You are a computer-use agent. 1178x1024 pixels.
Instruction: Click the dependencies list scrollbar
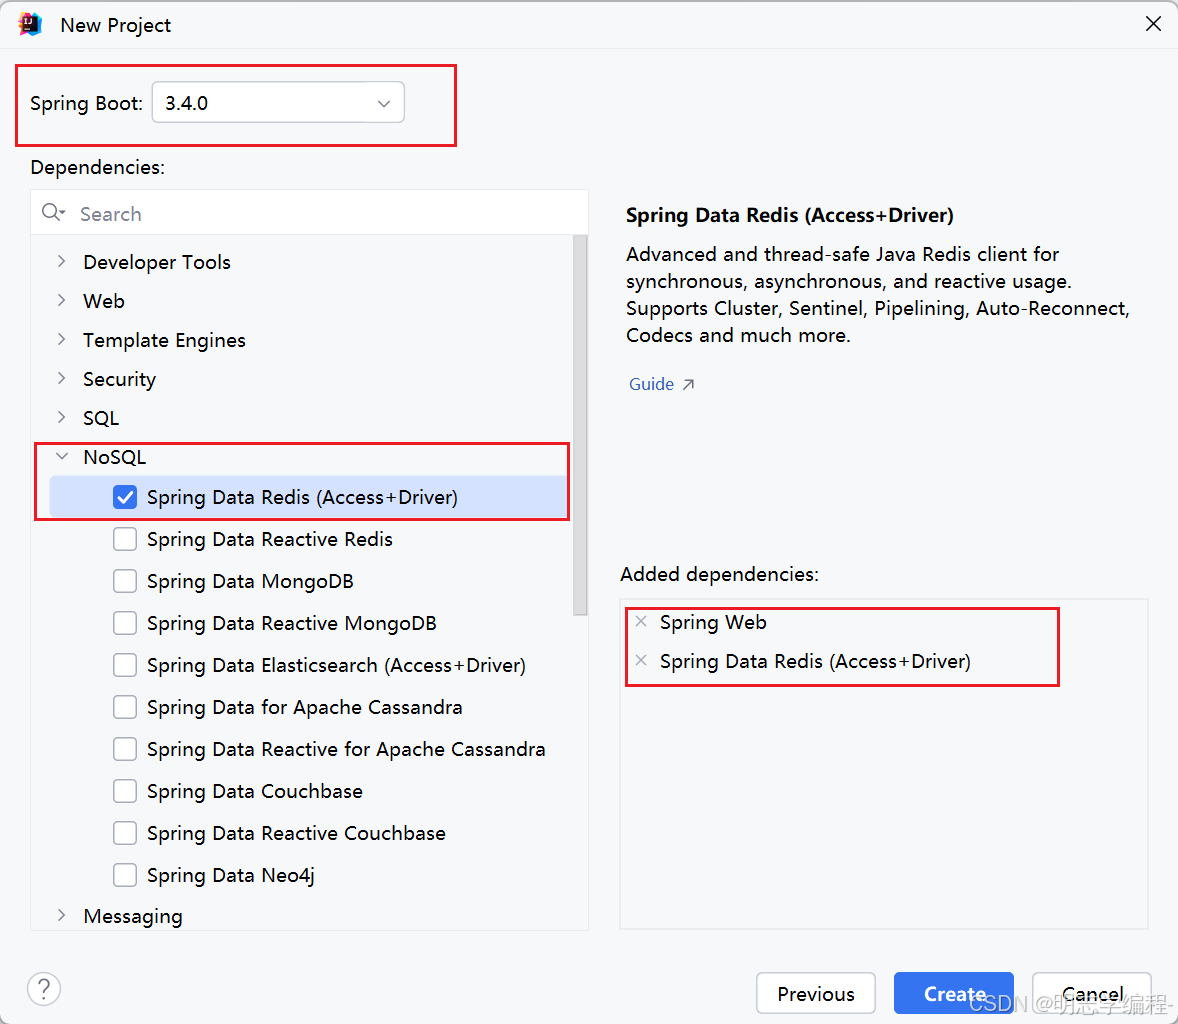pos(580,425)
